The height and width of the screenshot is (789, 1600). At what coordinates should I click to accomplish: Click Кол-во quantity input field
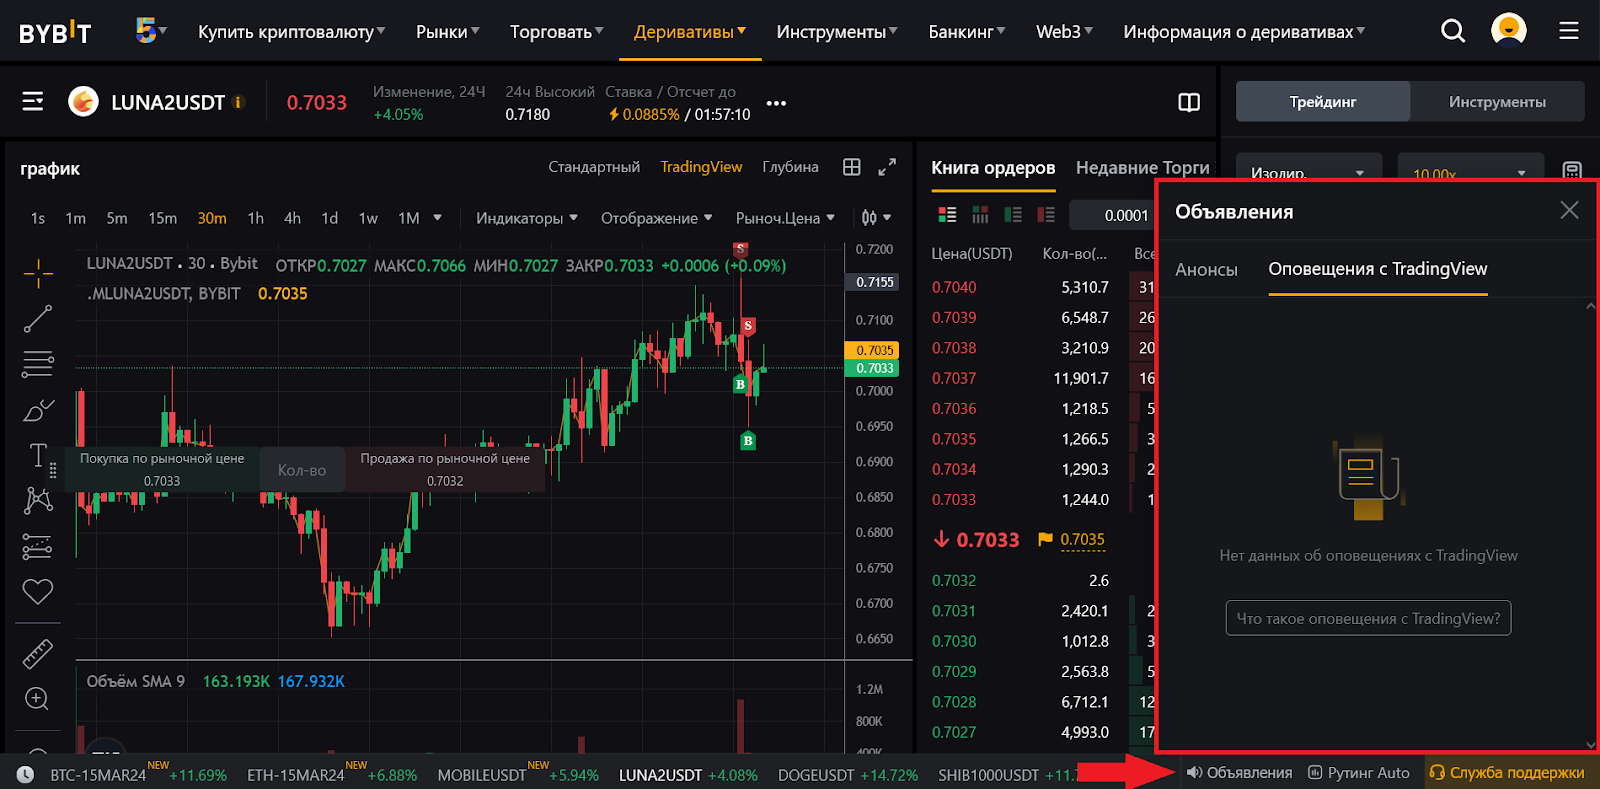tap(302, 469)
